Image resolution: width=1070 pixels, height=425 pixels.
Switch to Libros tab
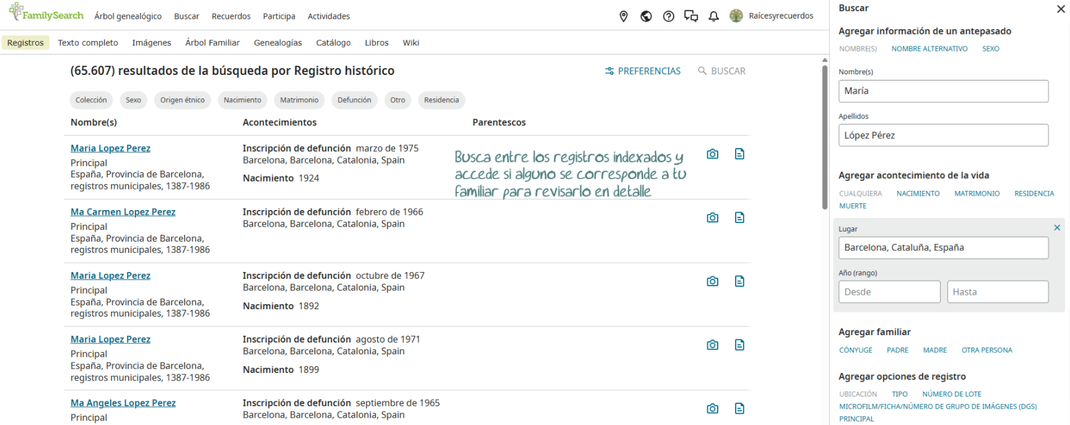point(377,42)
